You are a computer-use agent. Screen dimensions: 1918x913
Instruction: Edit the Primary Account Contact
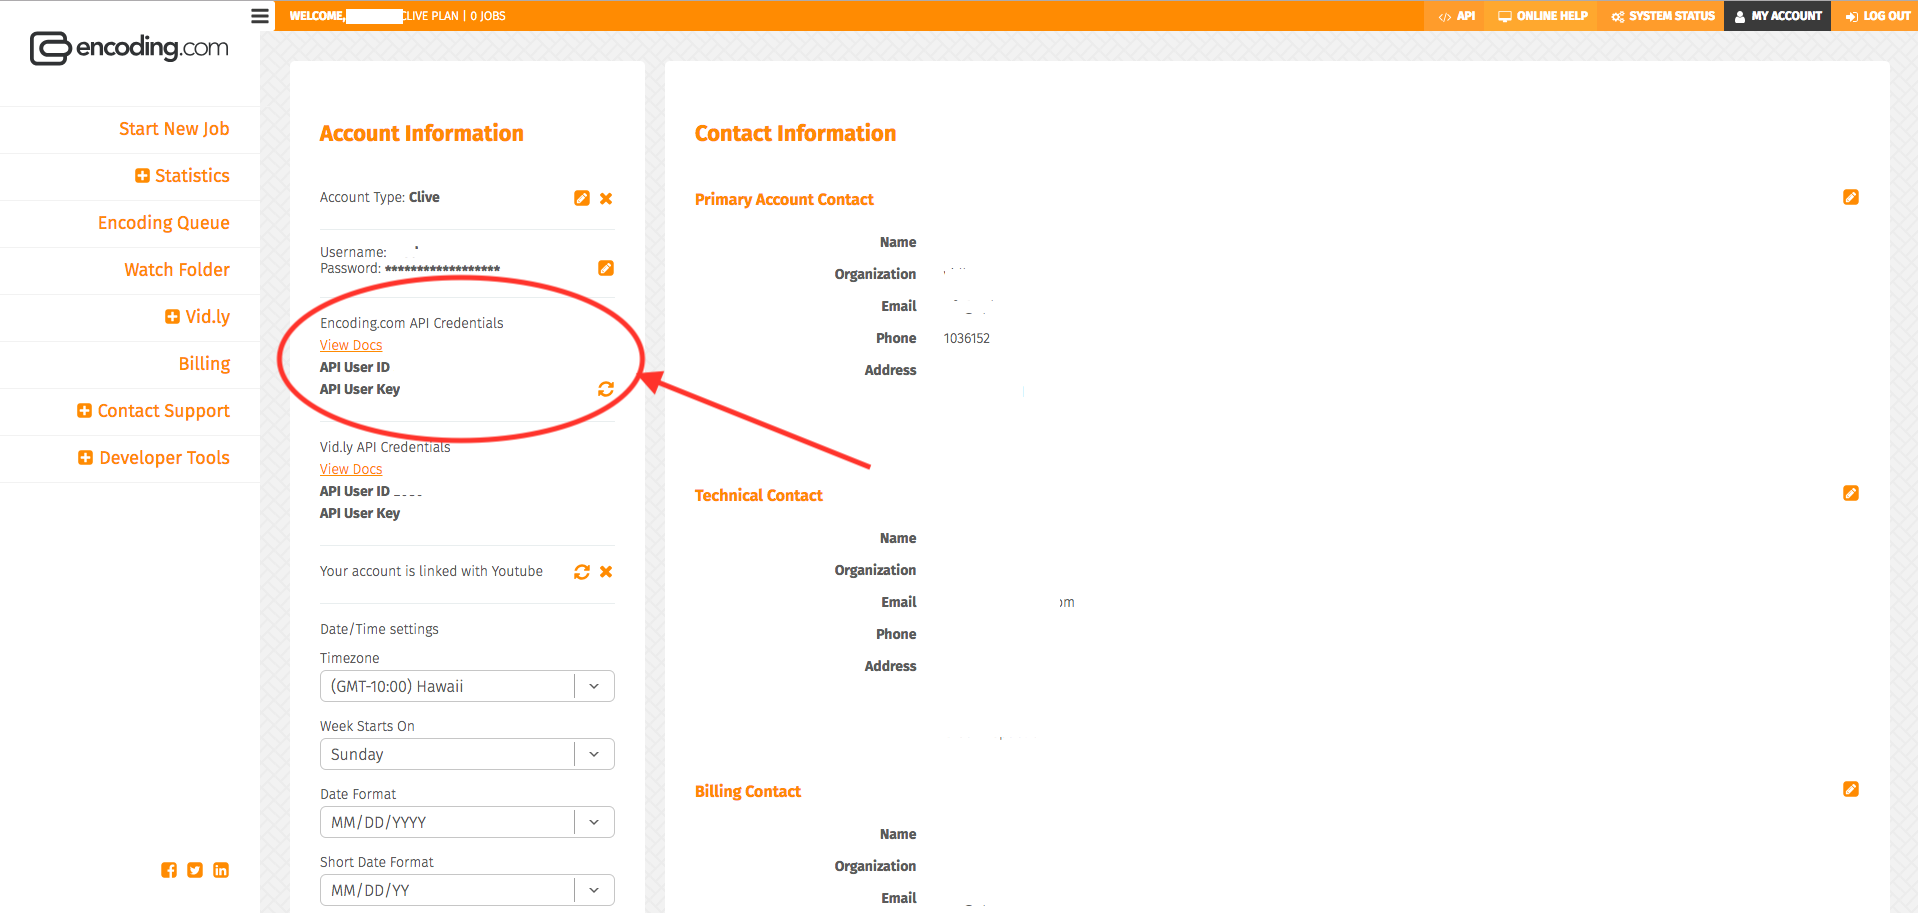tap(1851, 197)
